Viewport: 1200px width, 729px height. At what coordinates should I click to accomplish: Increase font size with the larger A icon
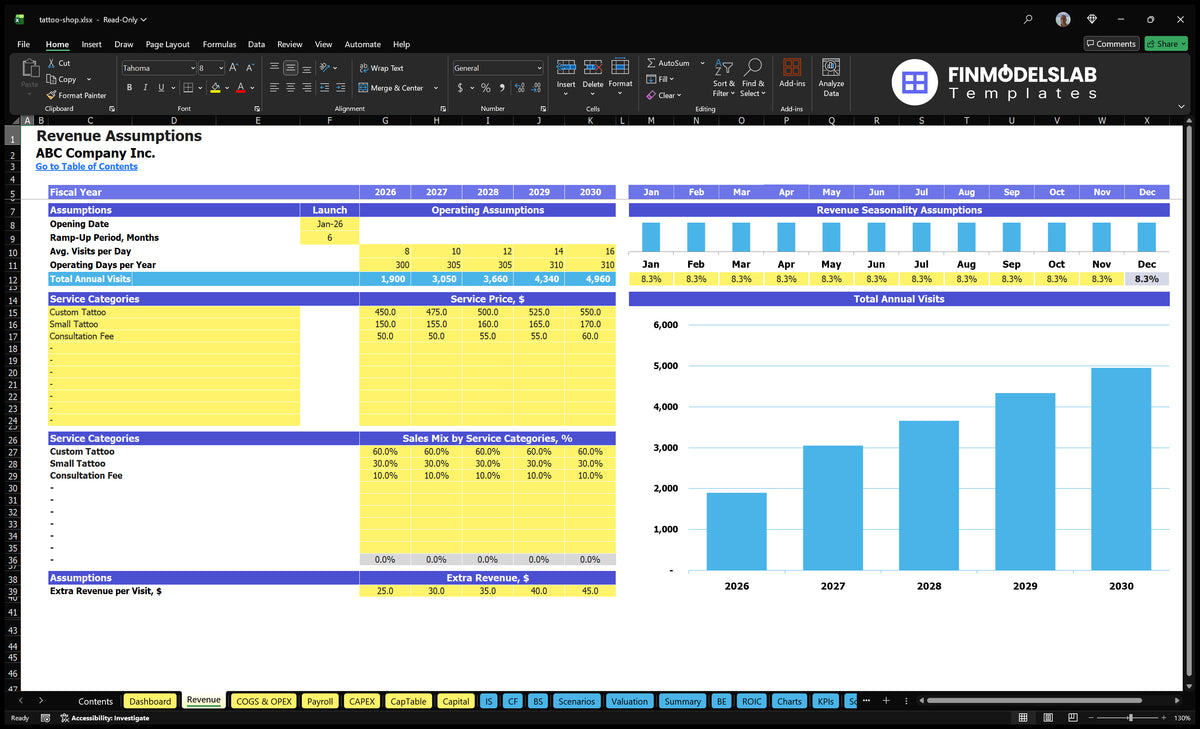234,68
